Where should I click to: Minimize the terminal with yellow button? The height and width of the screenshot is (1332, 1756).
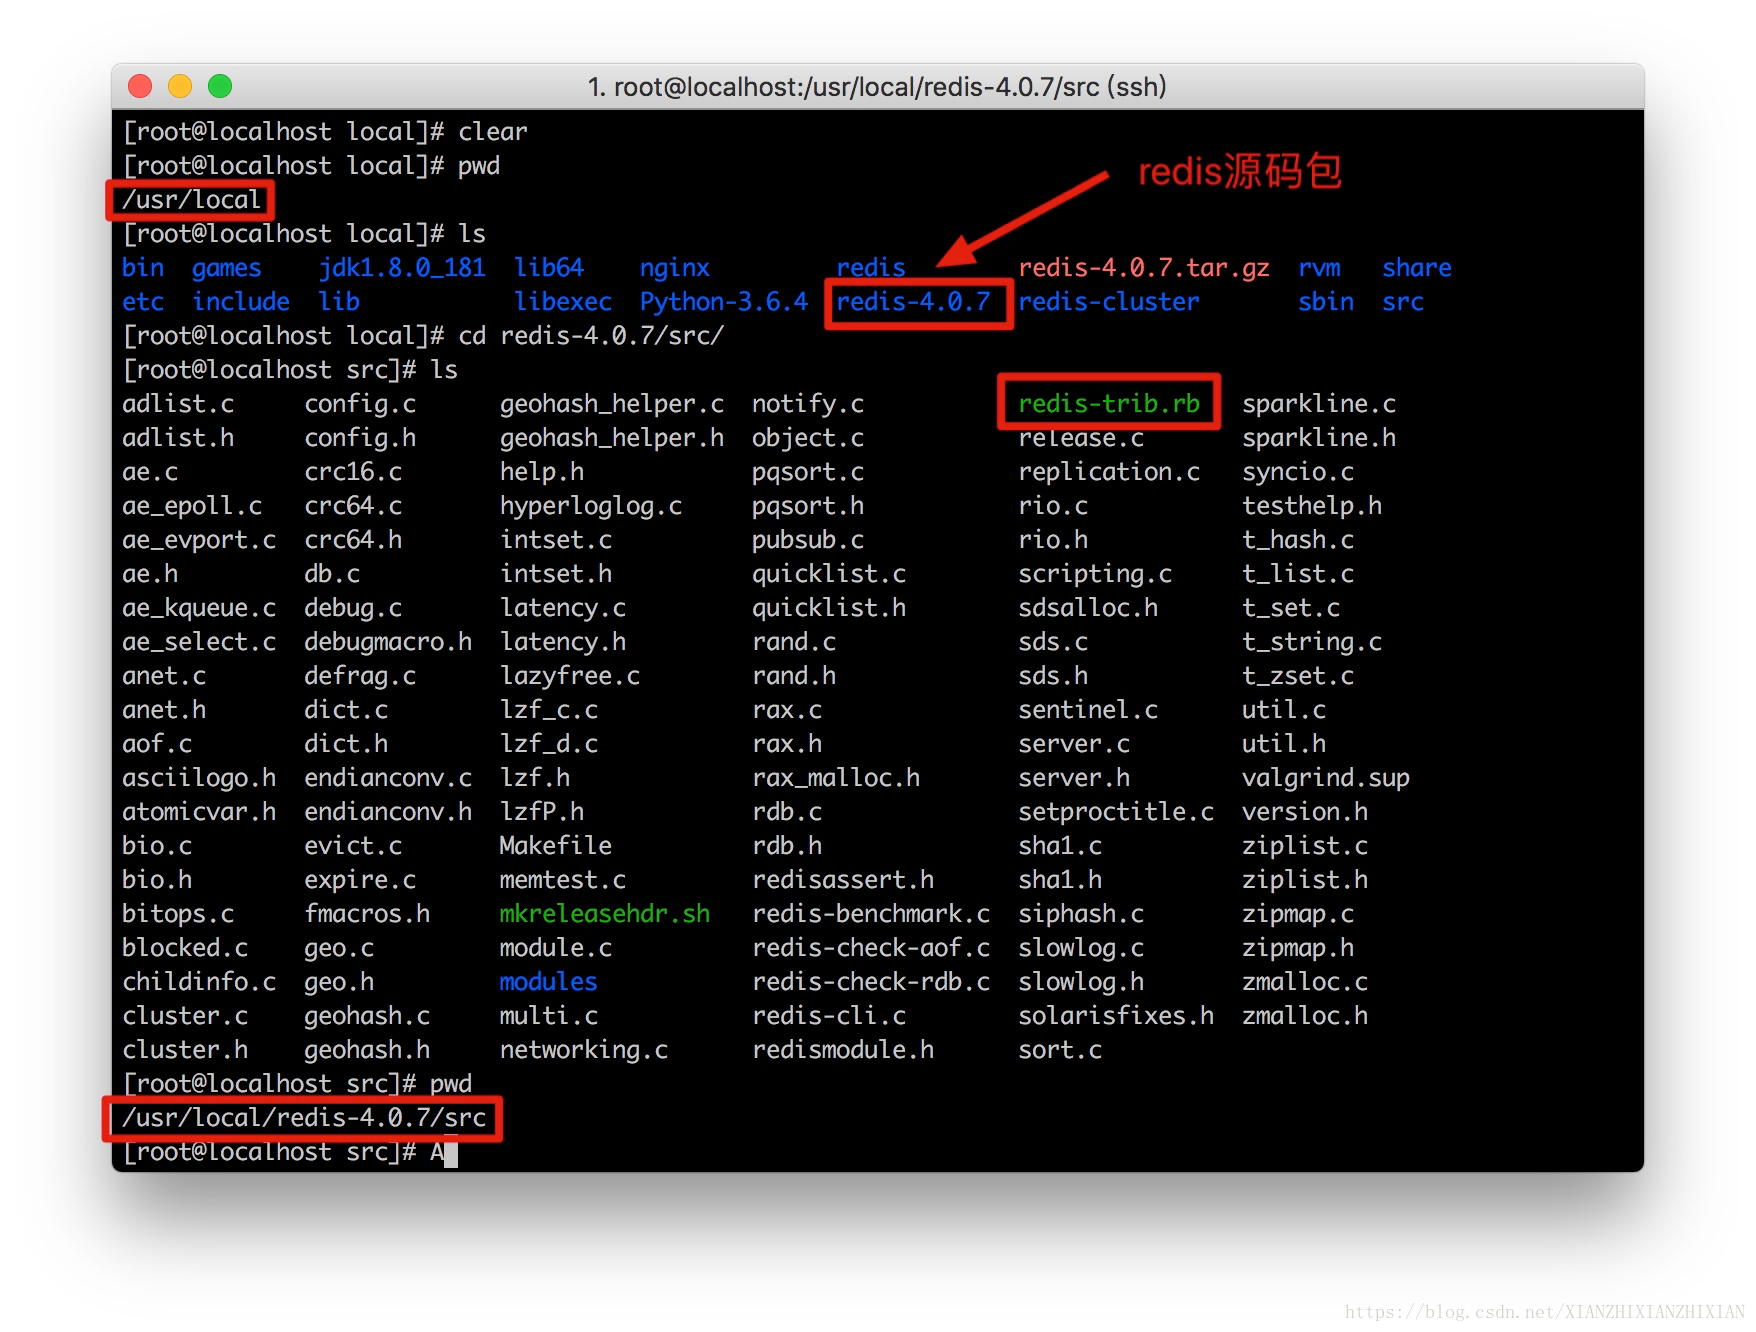click(x=180, y=86)
